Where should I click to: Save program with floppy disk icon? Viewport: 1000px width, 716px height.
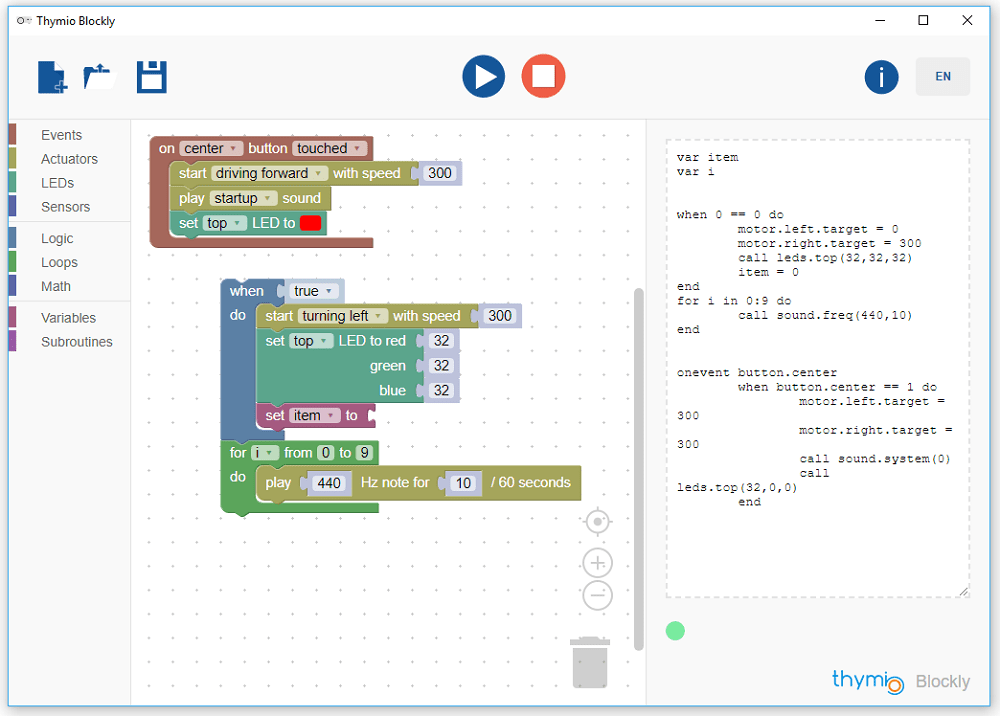point(152,77)
